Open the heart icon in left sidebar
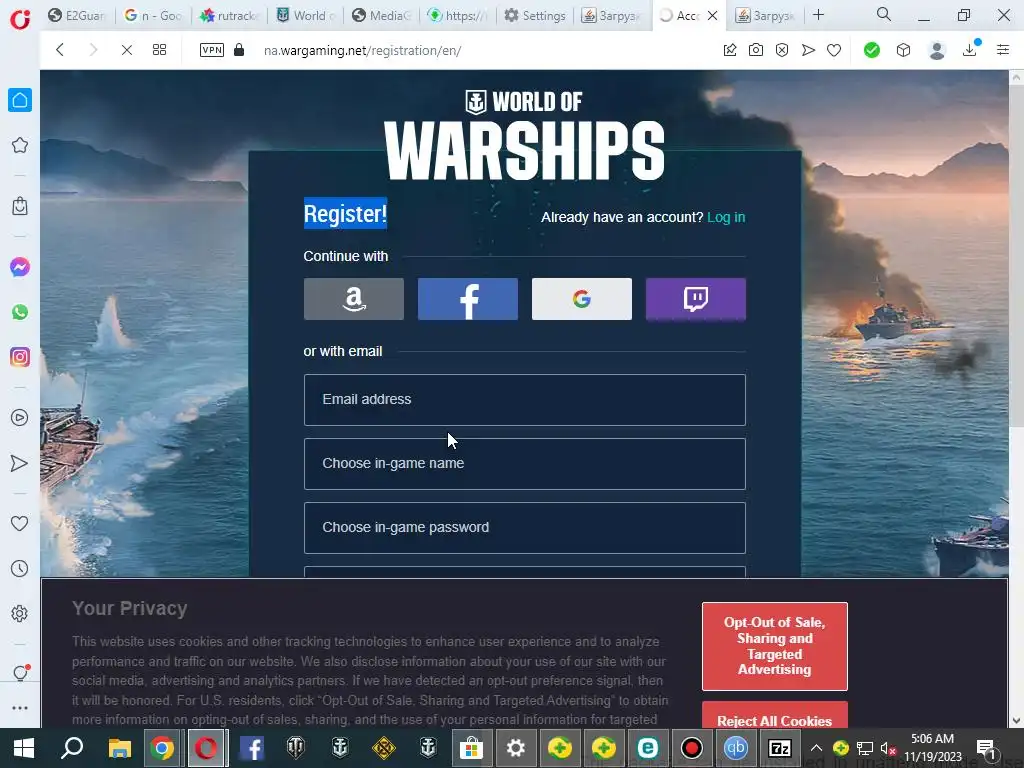The height and width of the screenshot is (768, 1024). (20, 523)
